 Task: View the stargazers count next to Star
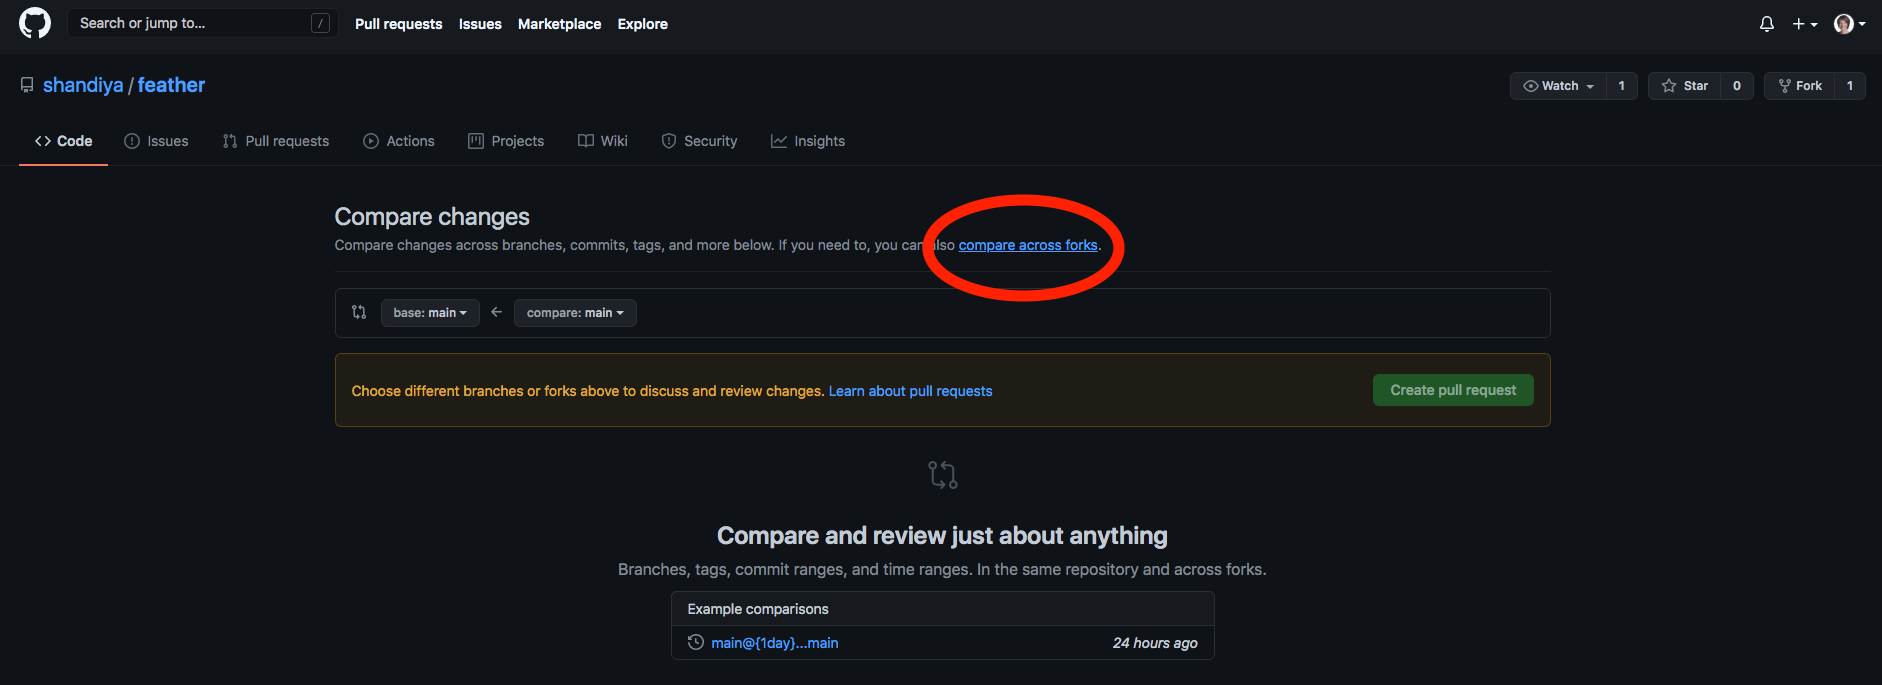(1737, 86)
